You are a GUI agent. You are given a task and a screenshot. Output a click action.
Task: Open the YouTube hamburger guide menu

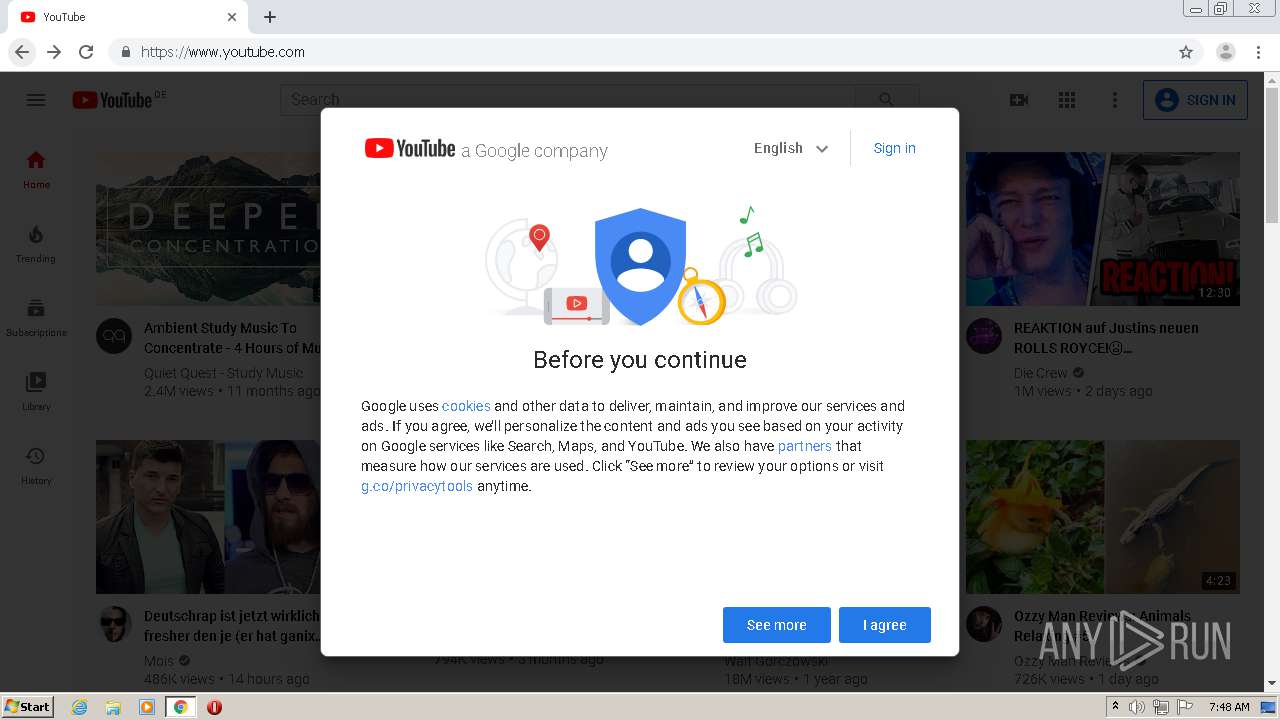[x=36, y=100]
